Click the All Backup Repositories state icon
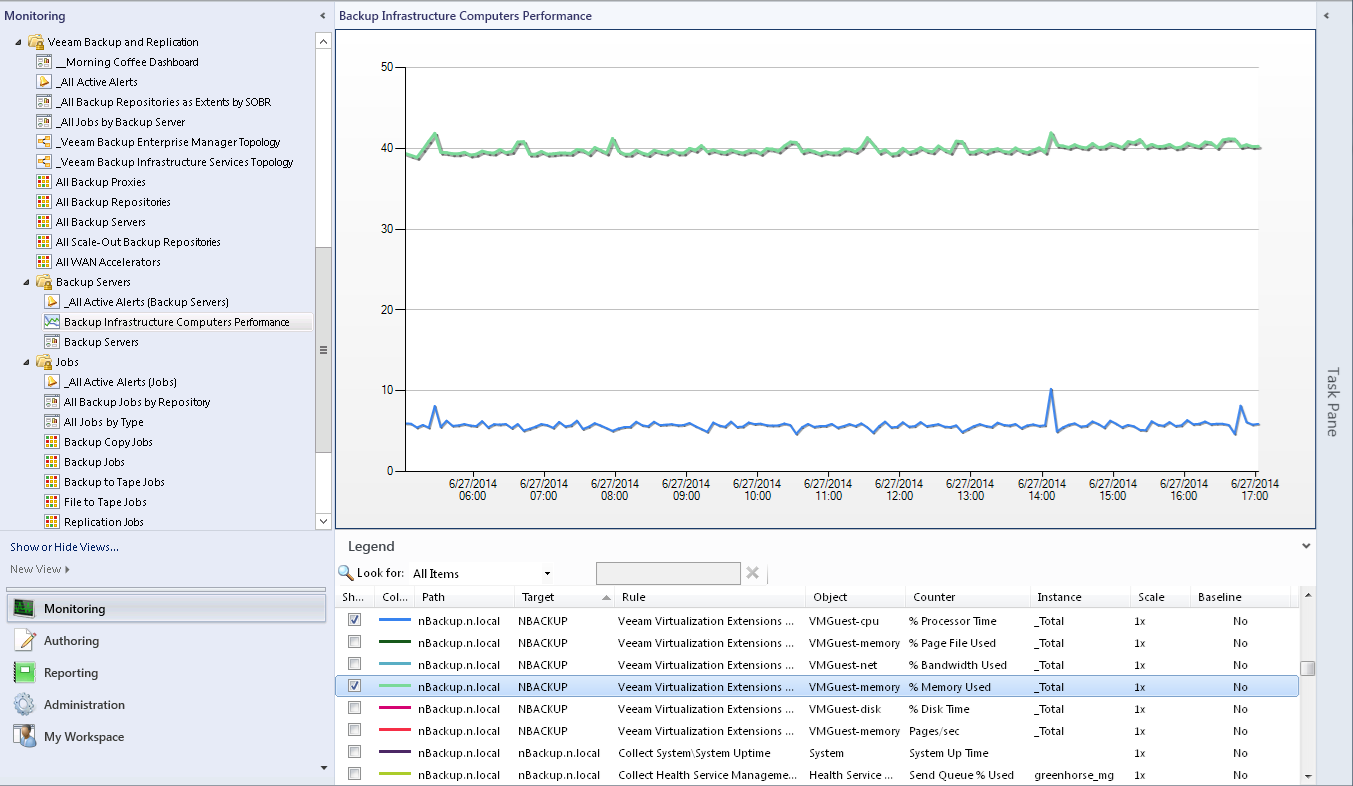The image size is (1353, 786). [44, 202]
